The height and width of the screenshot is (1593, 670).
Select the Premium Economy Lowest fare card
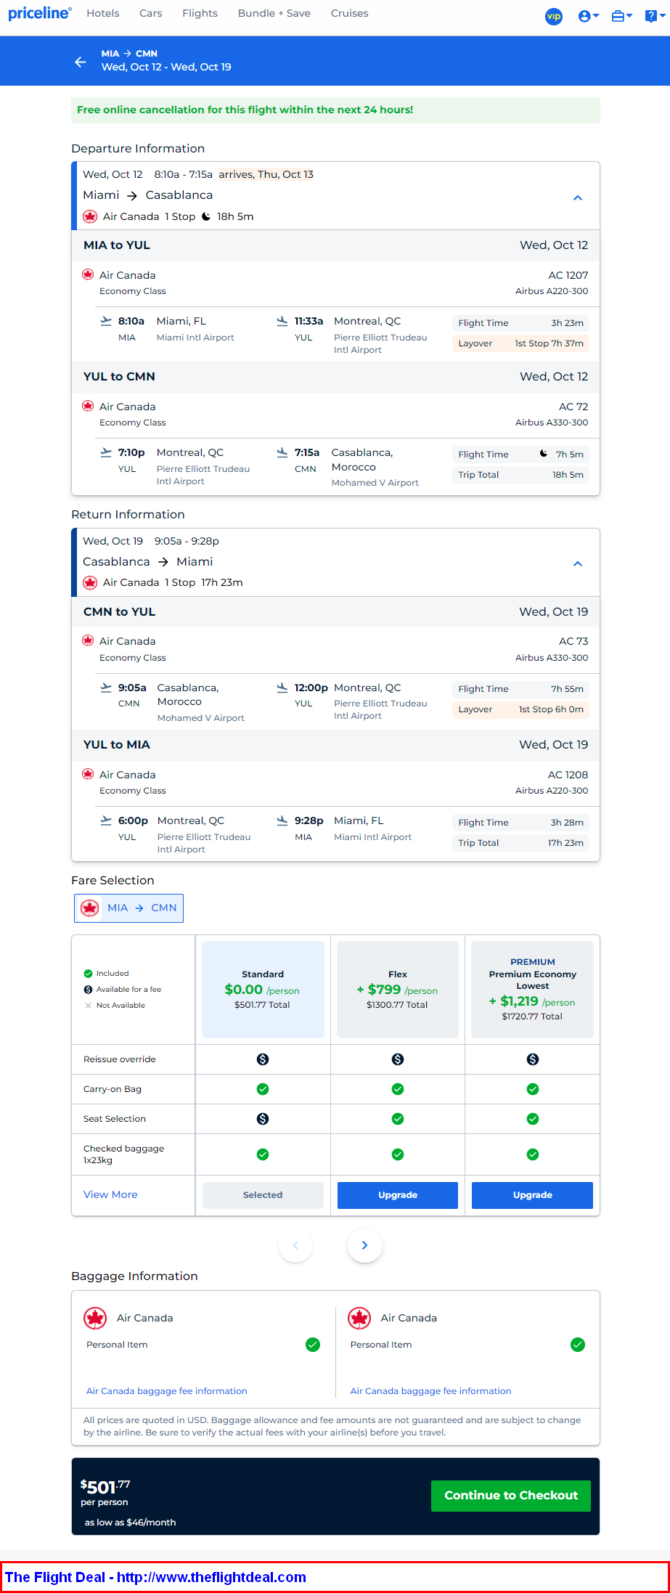532,989
